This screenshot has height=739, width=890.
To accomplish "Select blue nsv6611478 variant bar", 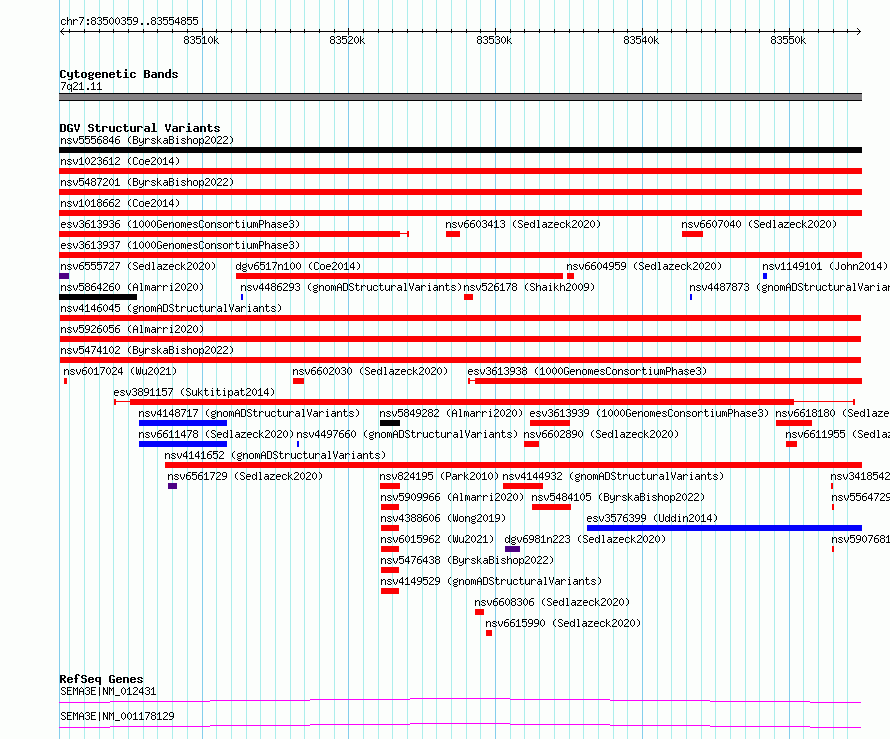I will (183, 444).
